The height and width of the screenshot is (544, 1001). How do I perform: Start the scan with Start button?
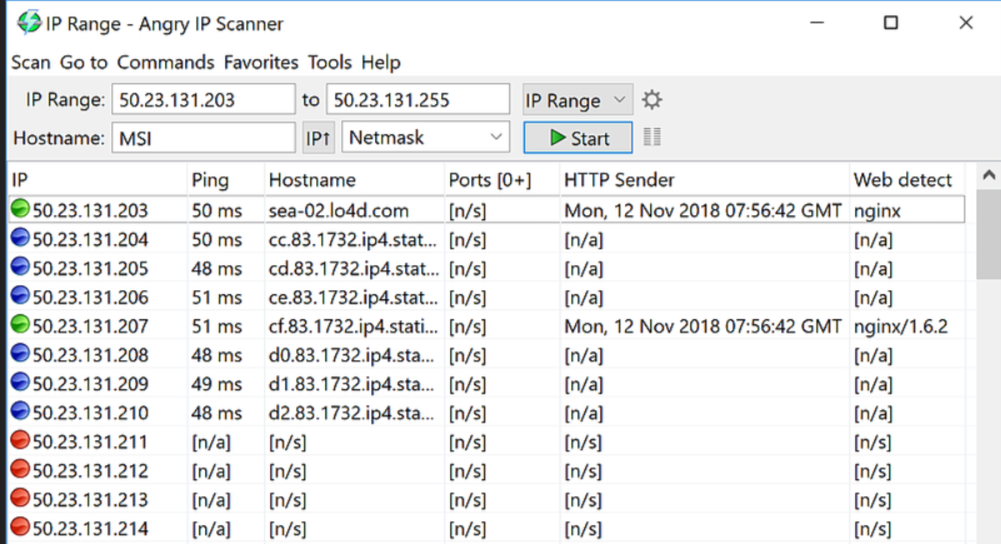click(x=578, y=138)
